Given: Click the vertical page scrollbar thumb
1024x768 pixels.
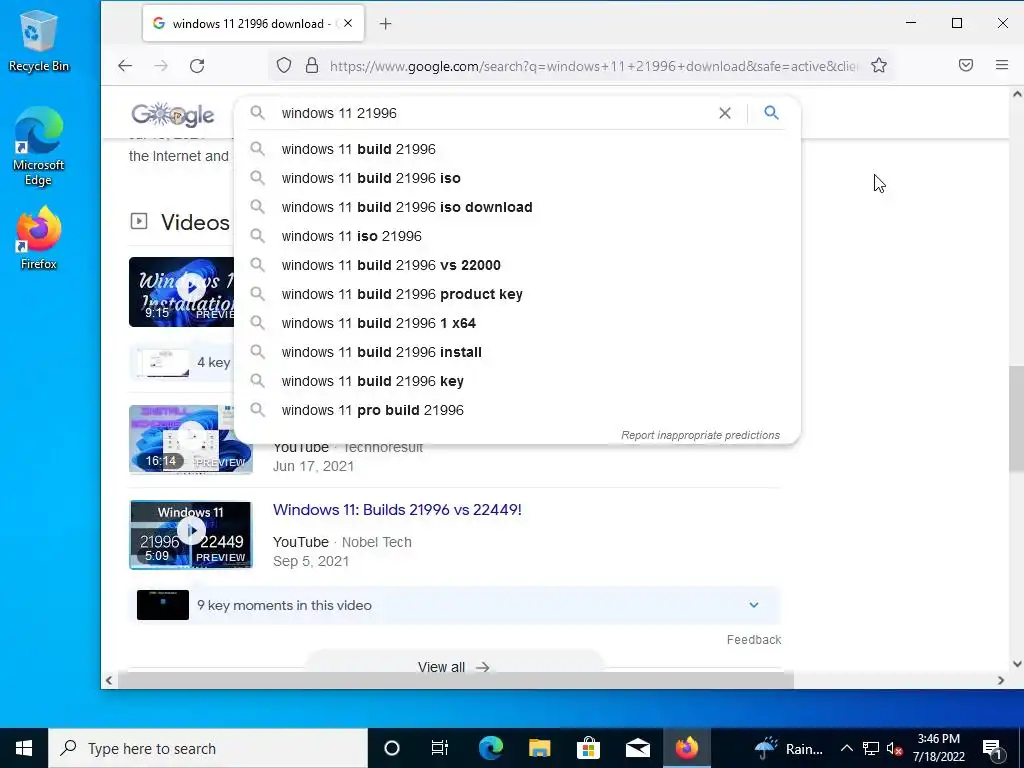Looking at the screenshot, I should [1017, 418].
